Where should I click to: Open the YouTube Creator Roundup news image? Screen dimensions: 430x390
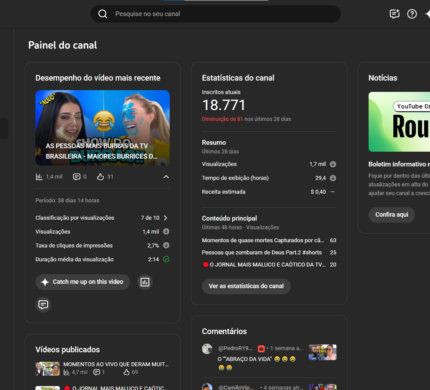[x=399, y=122]
